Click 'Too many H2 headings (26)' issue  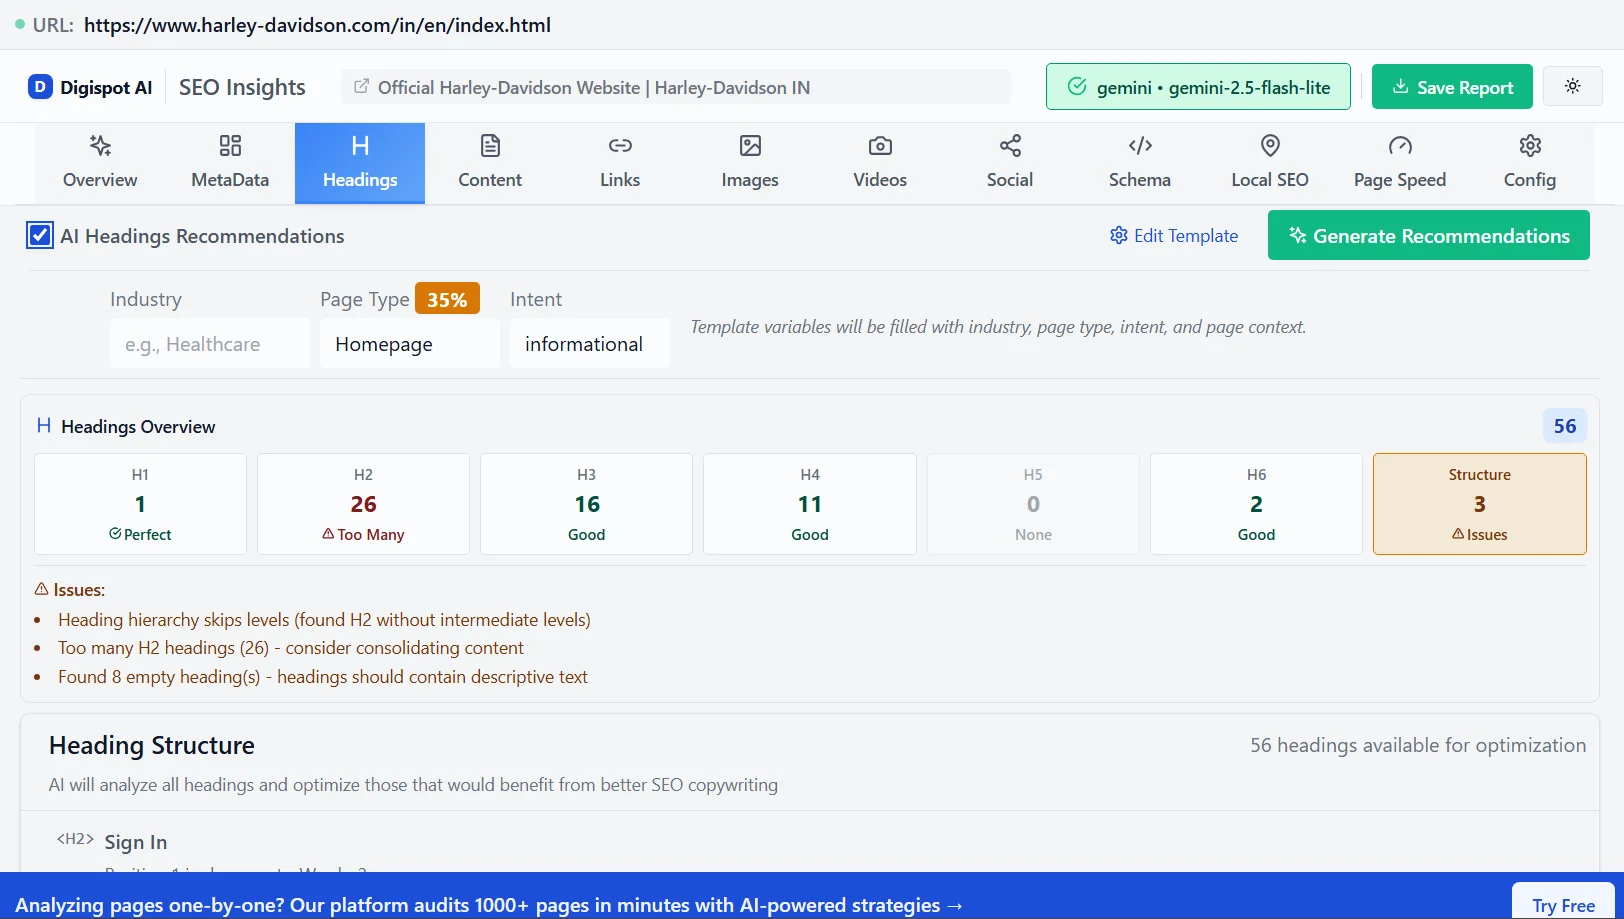pyautogui.click(x=291, y=647)
